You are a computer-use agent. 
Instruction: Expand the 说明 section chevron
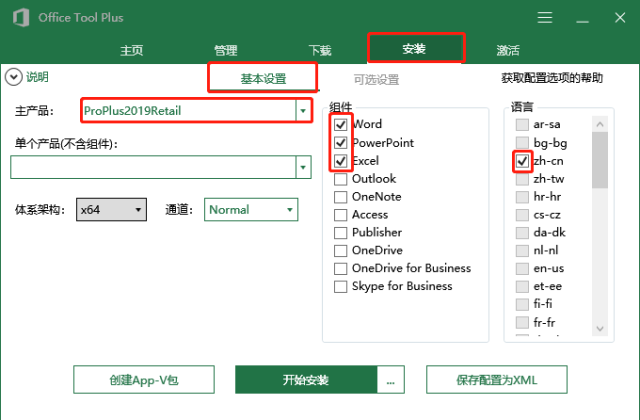(x=13, y=77)
